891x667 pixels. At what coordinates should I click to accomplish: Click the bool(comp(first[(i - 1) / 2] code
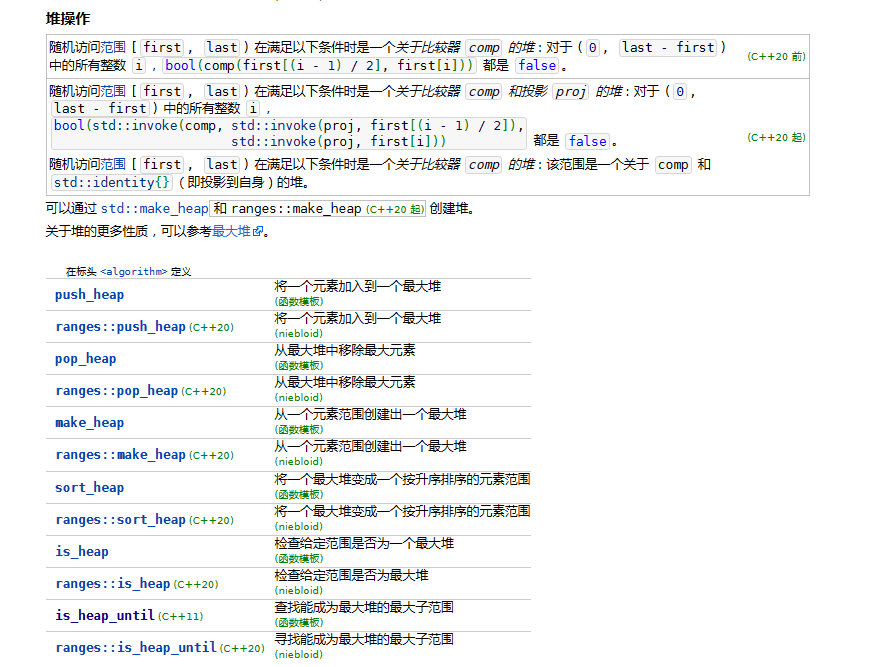(x=319, y=65)
